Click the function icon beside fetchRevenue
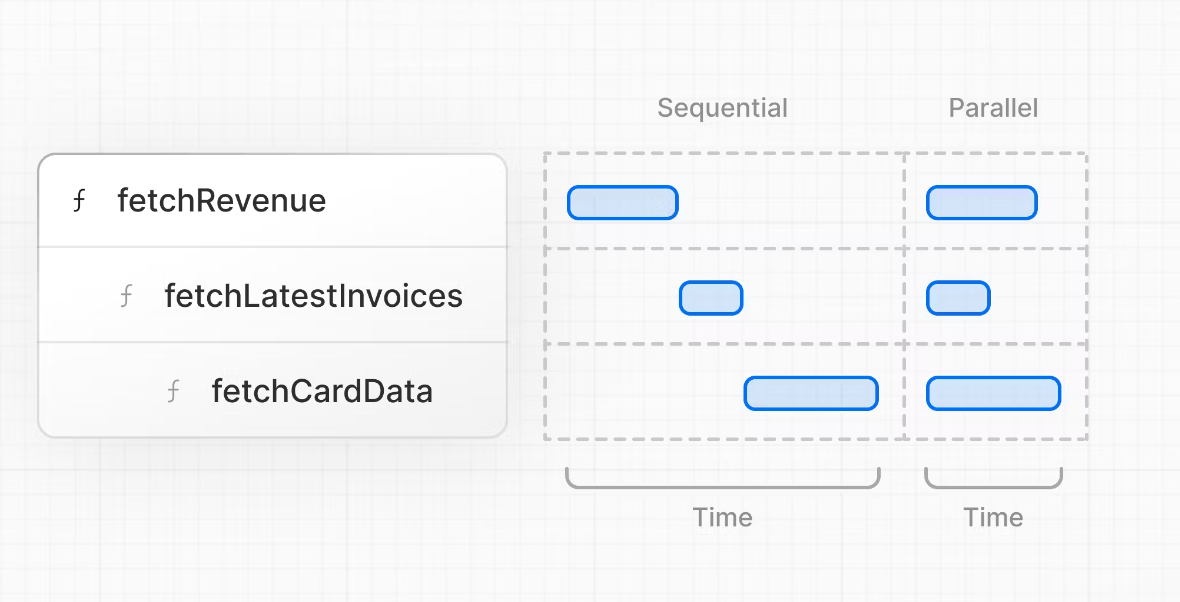The width and height of the screenshot is (1180, 602). click(x=79, y=202)
